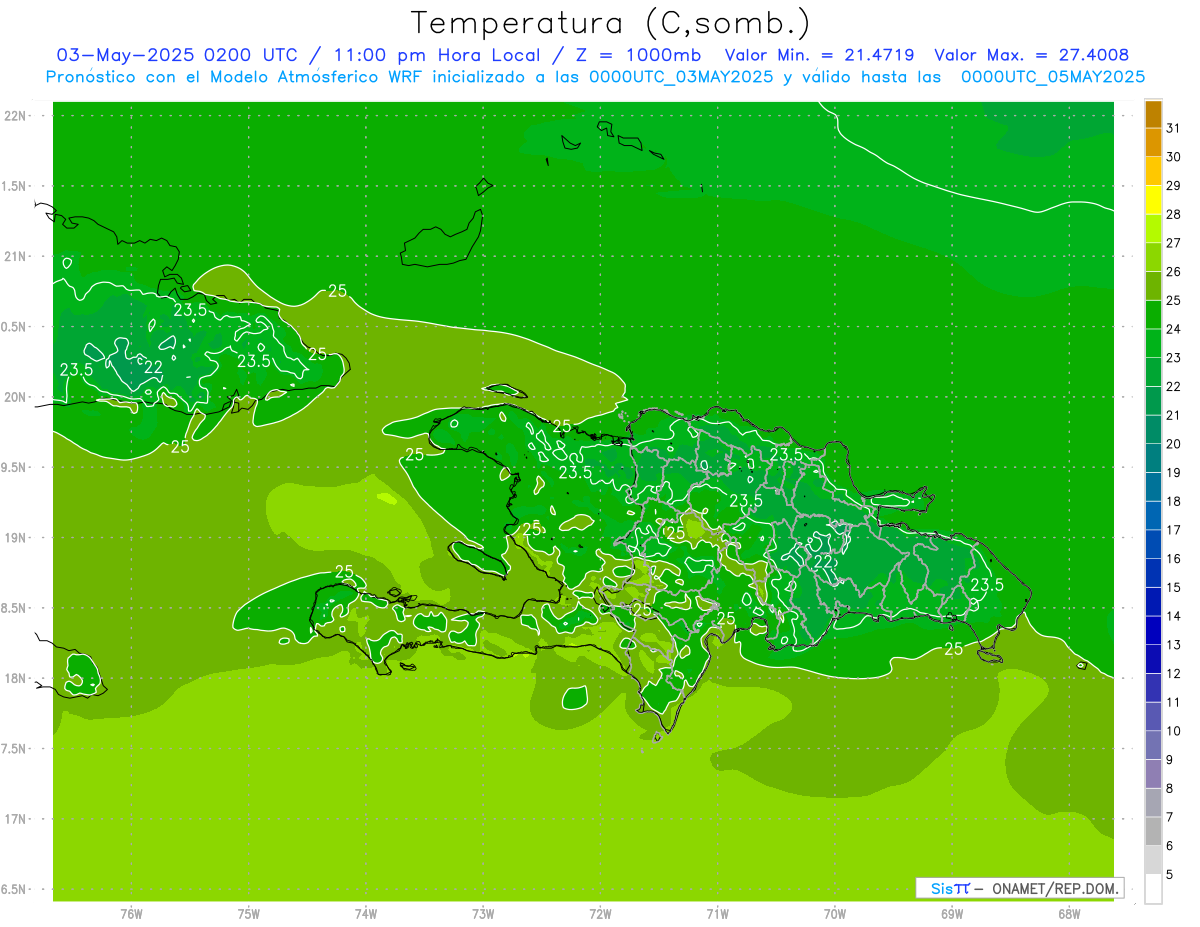The height and width of the screenshot is (927, 1200).
Task: Click the blue "Sis" logo text in credit box
Action: [941, 888]
